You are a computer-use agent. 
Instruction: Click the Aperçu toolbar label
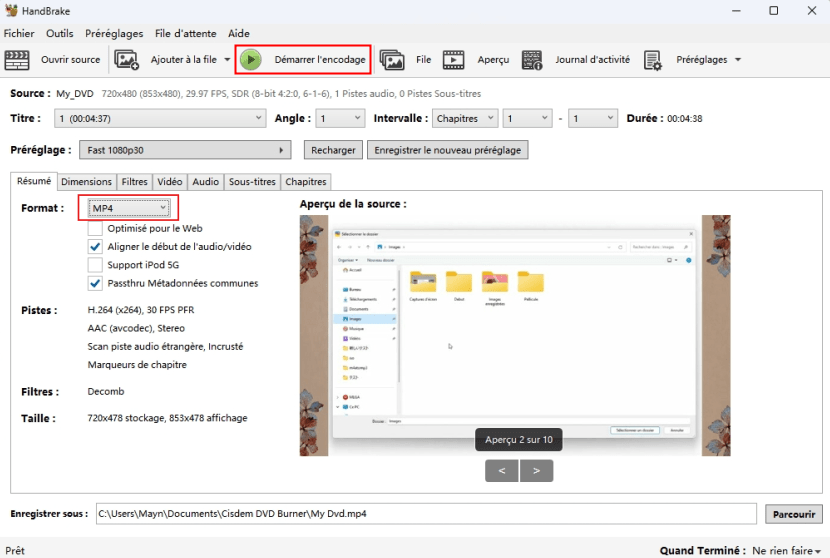tap(493, 60)
